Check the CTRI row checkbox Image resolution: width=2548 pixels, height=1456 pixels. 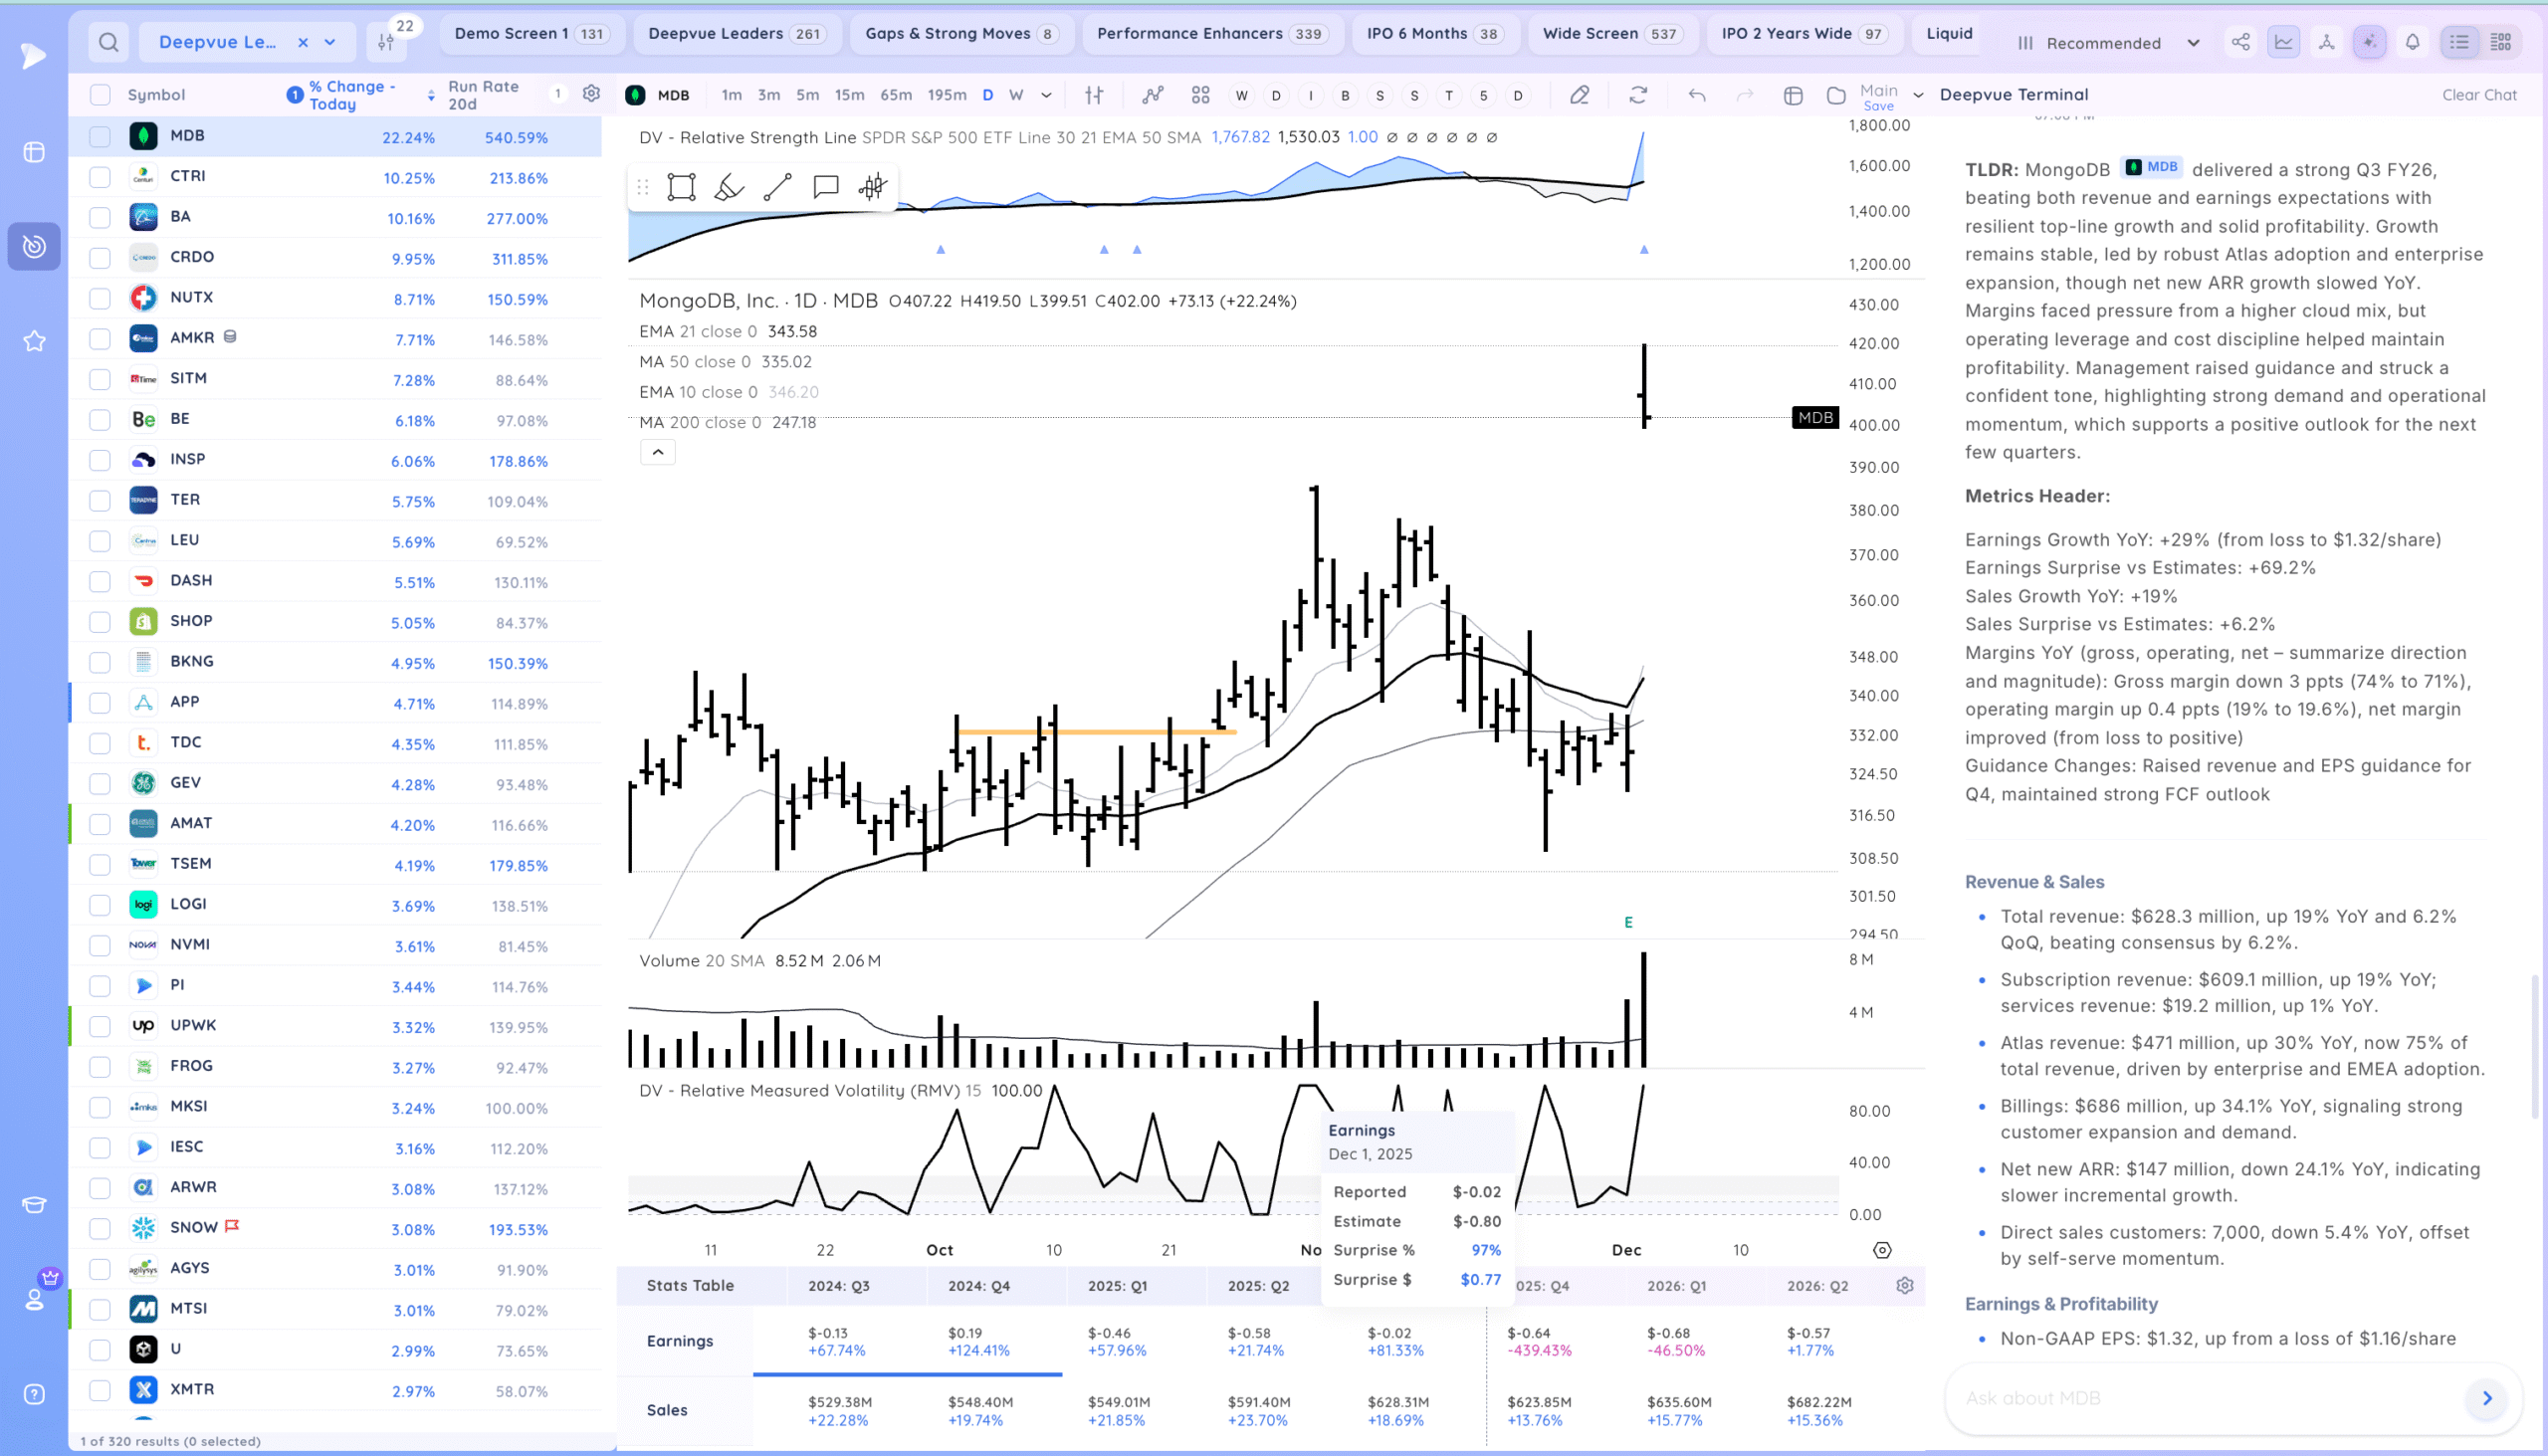click(100, 177)
